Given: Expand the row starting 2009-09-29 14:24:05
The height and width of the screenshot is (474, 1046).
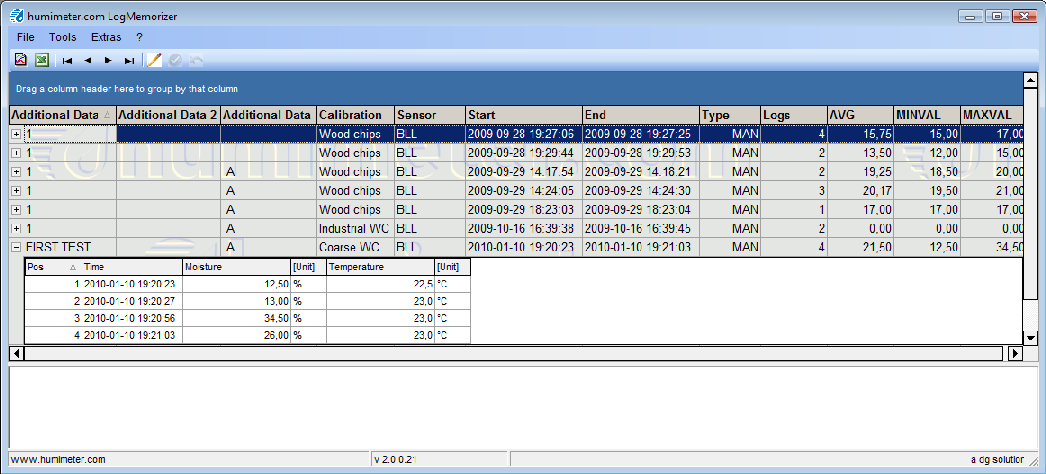Looking at the screenshot, I should [16, 191].
